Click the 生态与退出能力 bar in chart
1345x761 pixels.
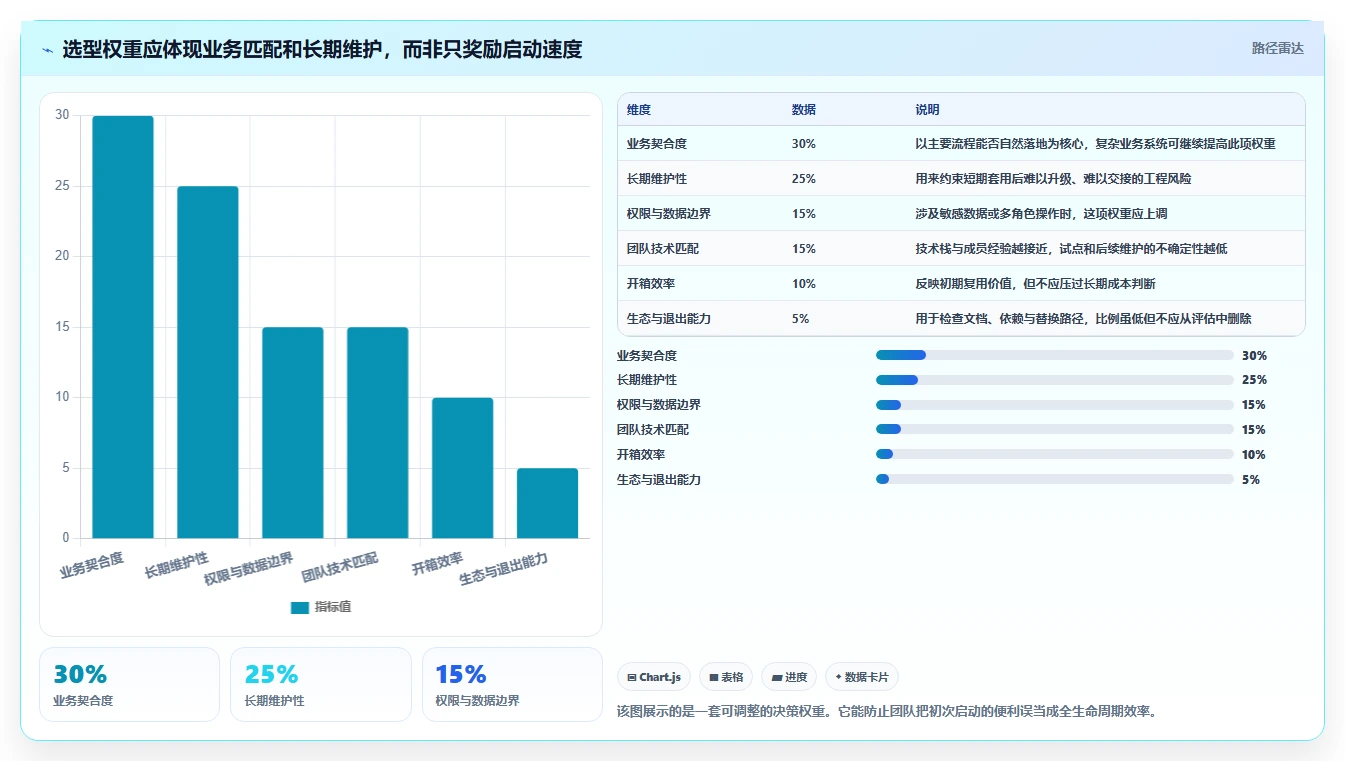(548, 503)
